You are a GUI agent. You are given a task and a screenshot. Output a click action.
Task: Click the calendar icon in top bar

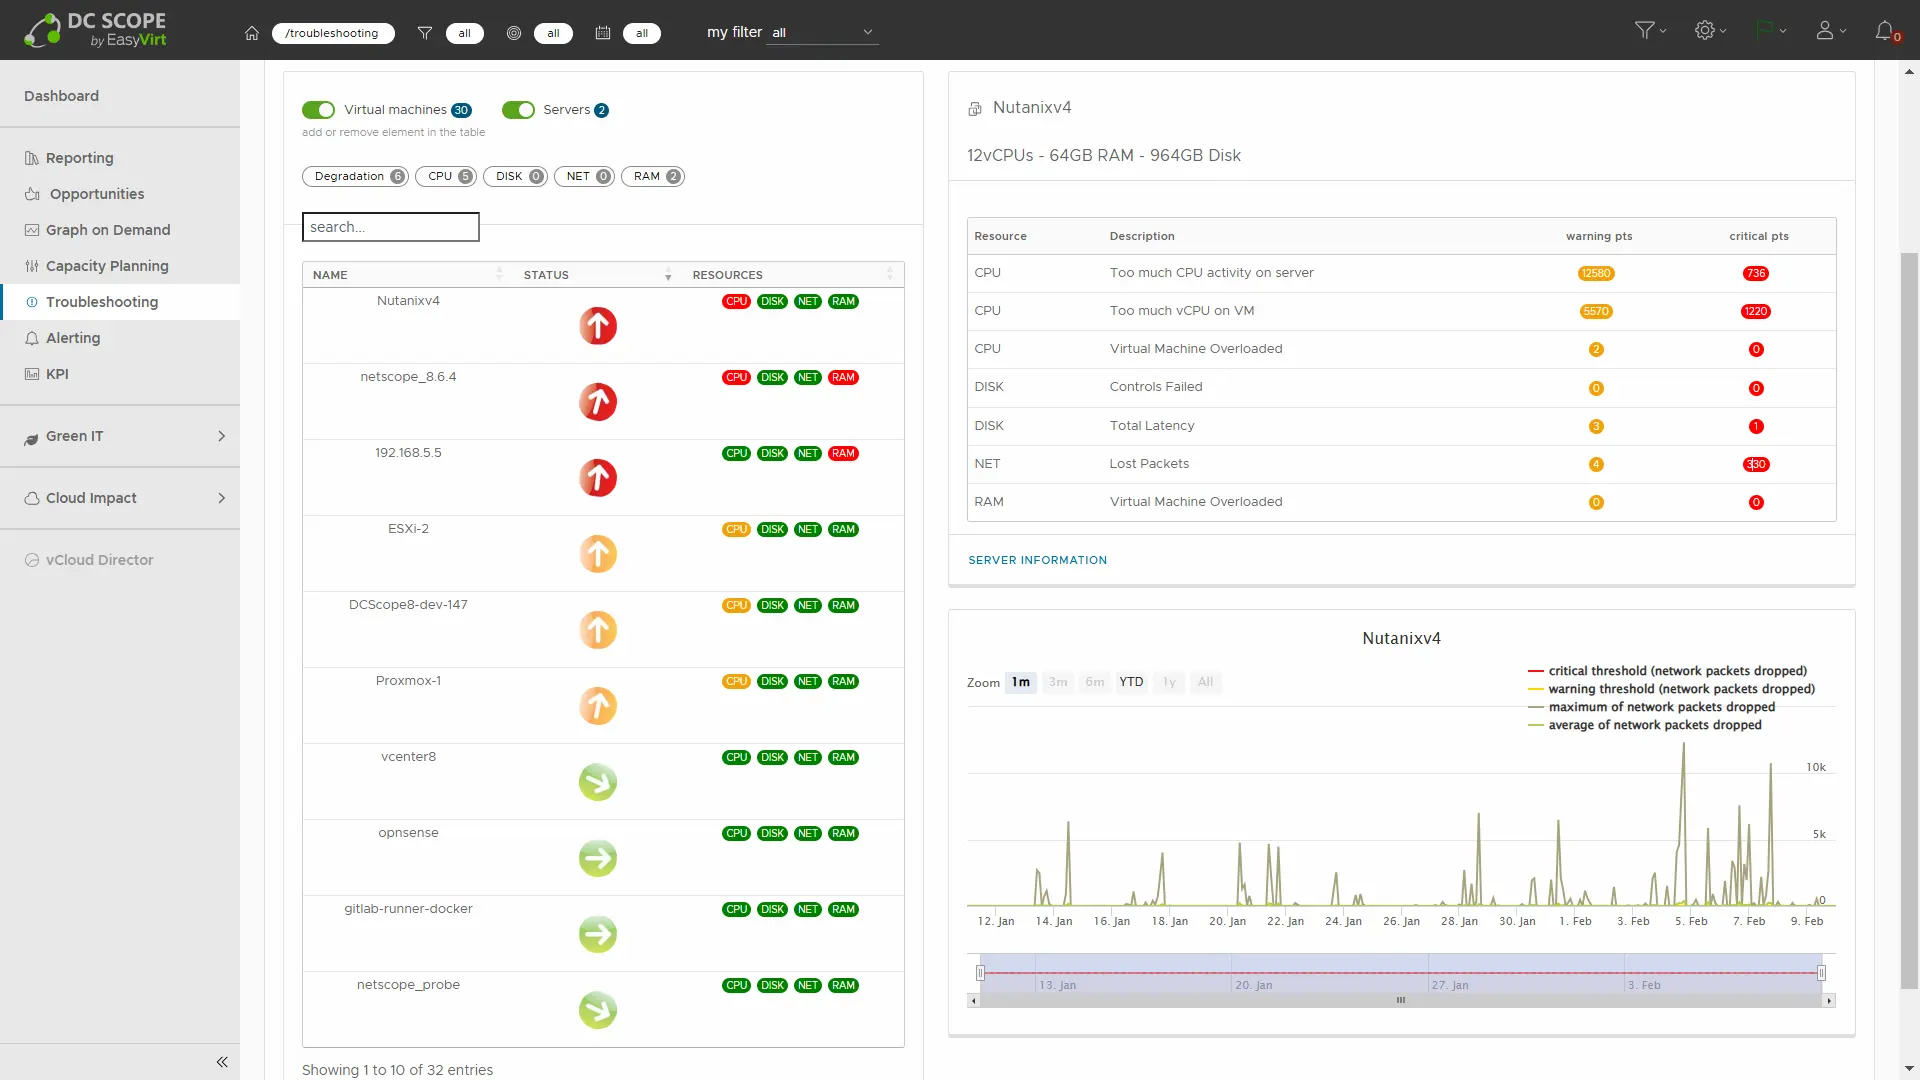point(603,33)
